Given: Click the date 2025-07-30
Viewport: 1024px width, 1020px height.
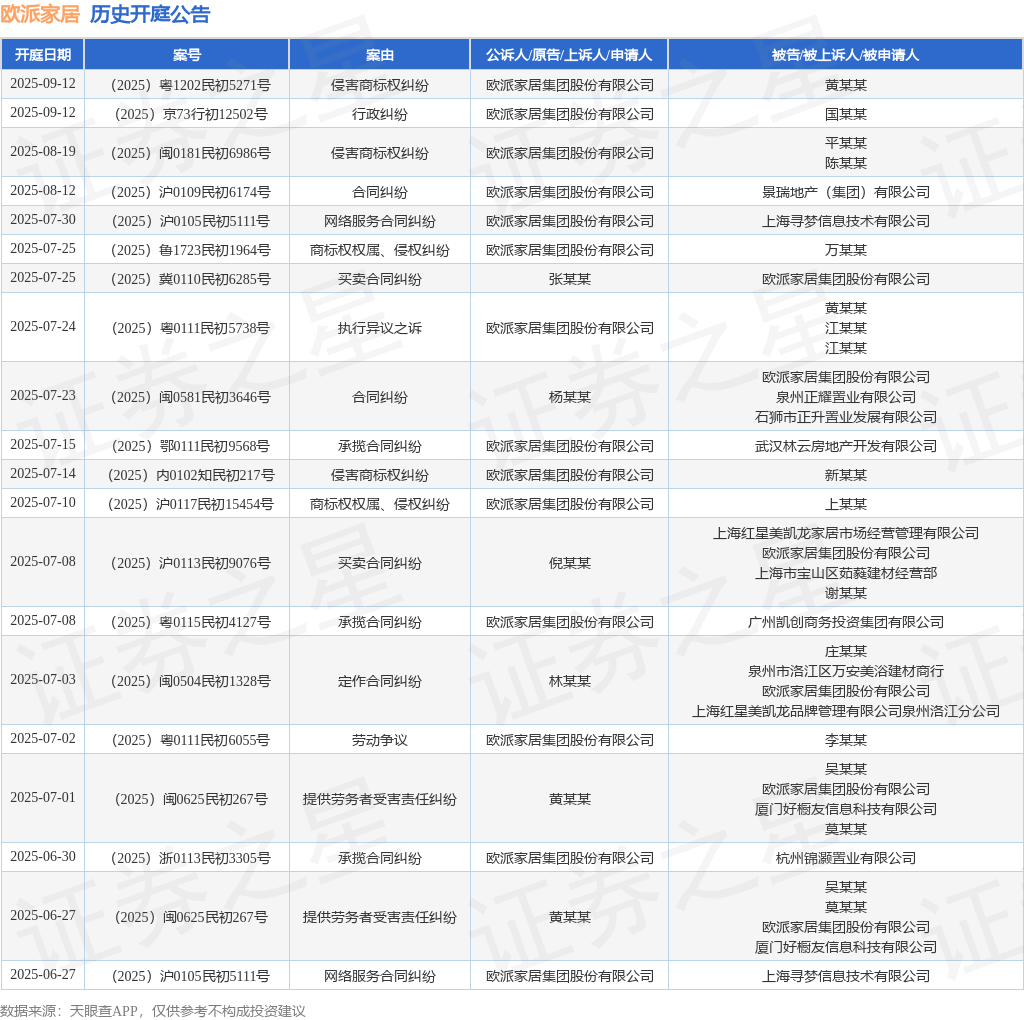Looking at the screenshot, I should (43, 219).
